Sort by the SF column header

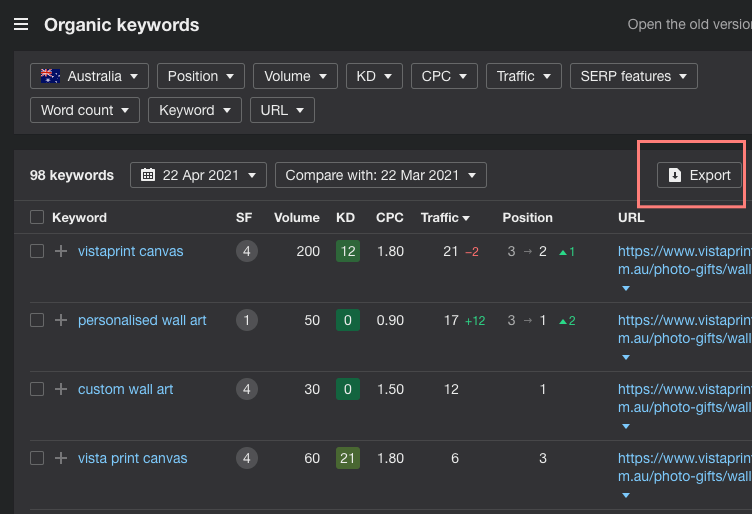244,218
